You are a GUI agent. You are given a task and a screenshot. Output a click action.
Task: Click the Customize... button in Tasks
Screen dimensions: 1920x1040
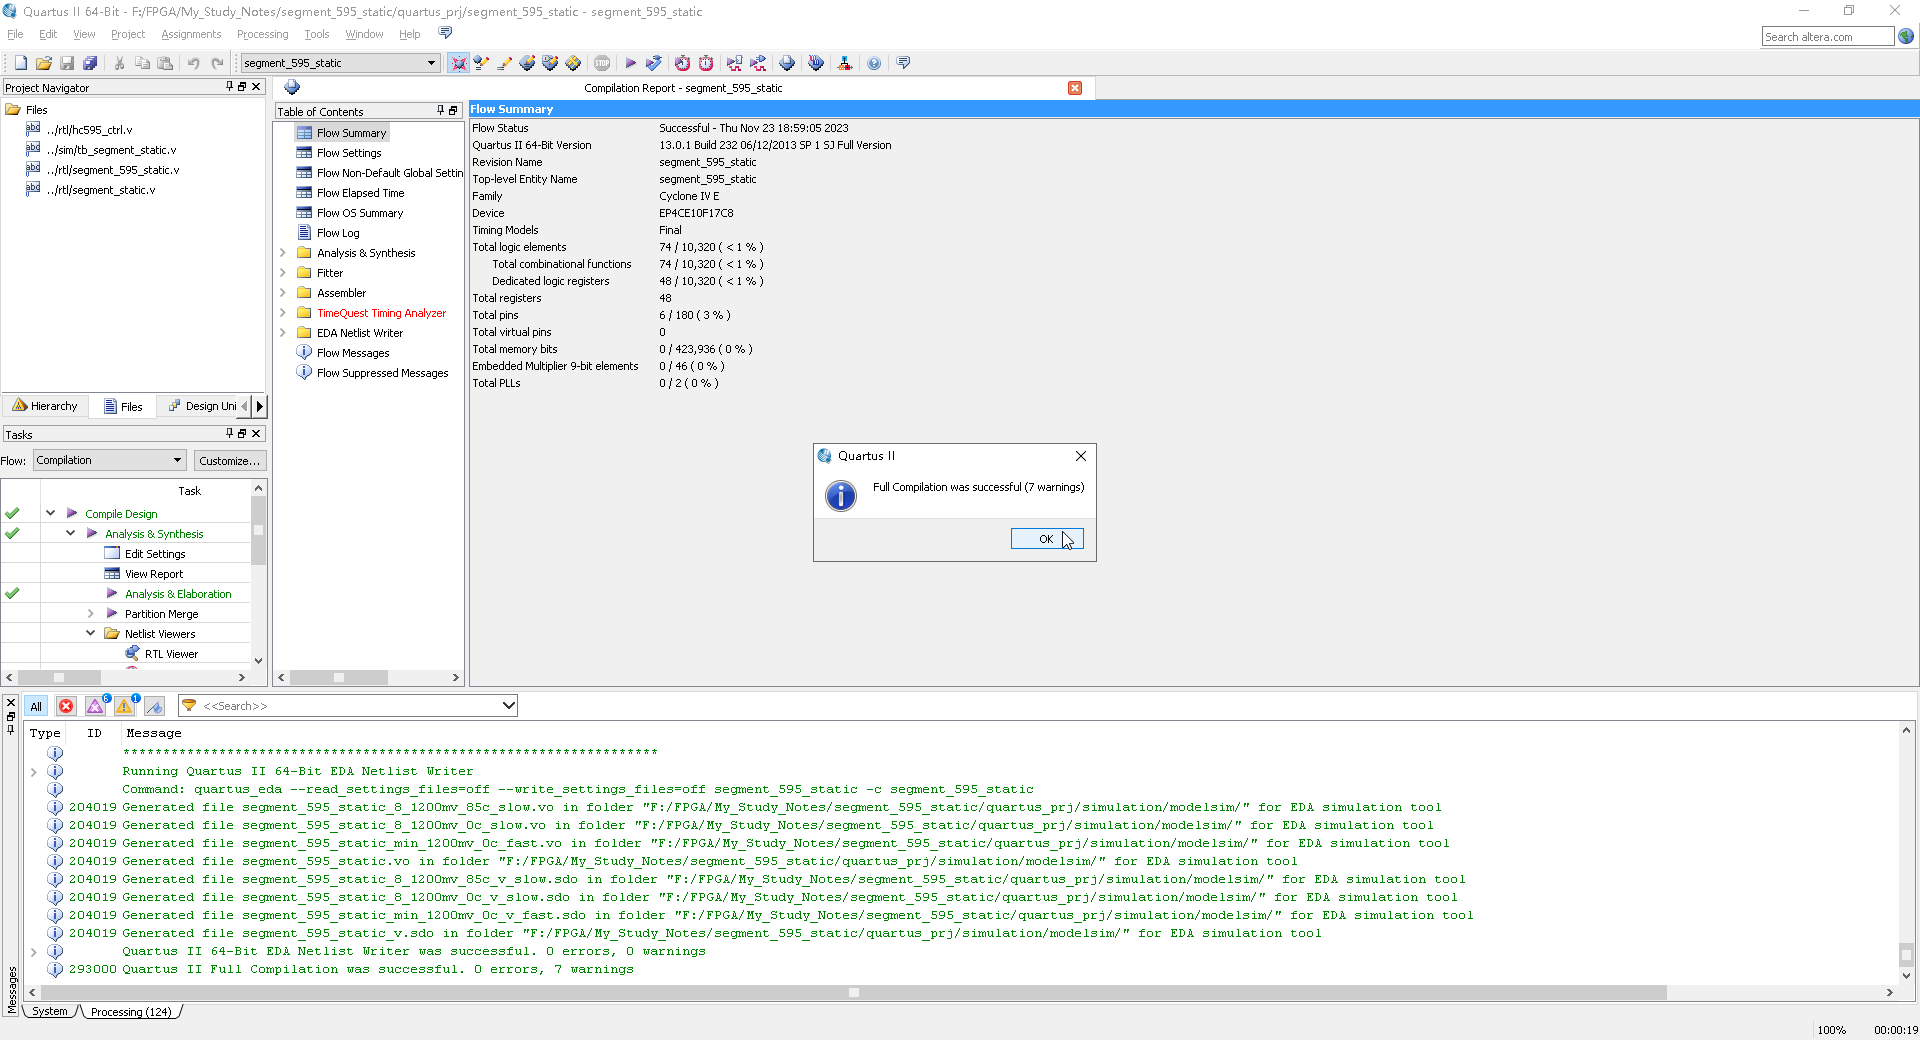click(x=229, y=460)
